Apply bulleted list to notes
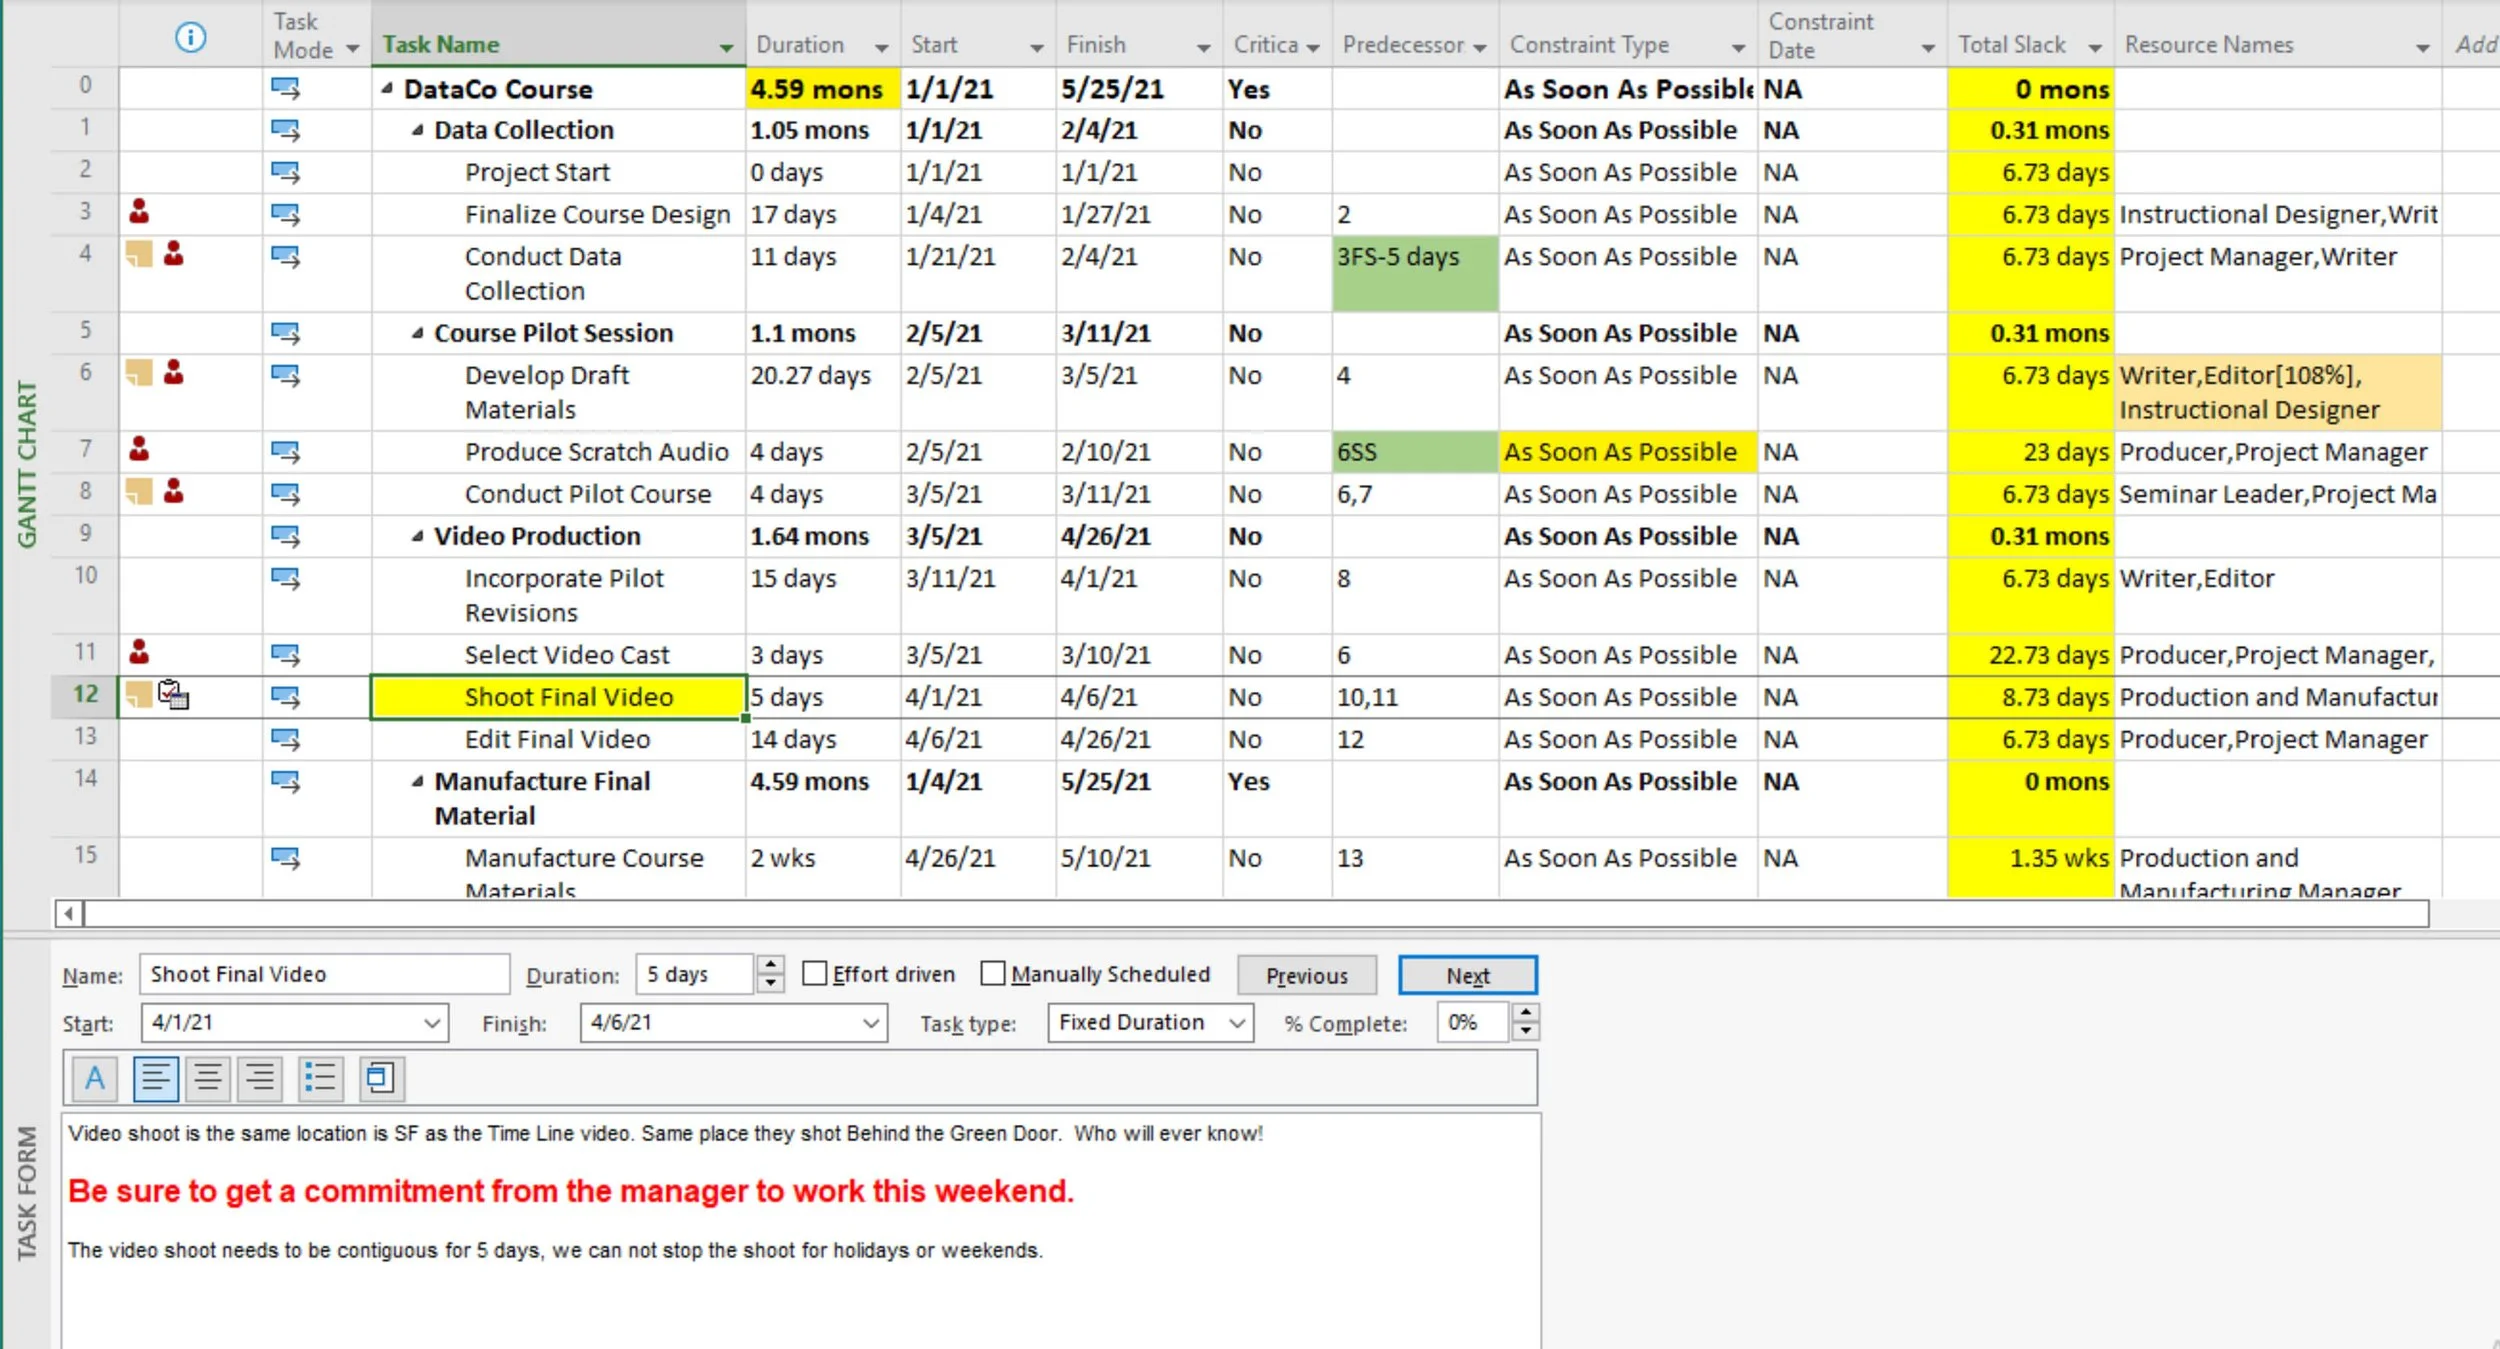Viewport: 2500px width, 1349px height. 320,1078
